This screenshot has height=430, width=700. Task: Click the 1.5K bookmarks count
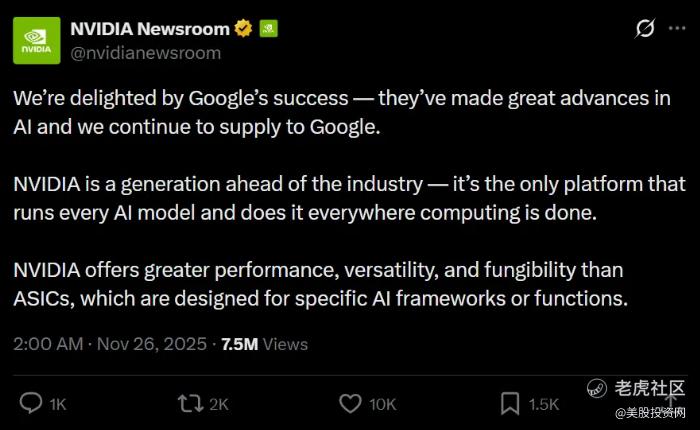544,404
